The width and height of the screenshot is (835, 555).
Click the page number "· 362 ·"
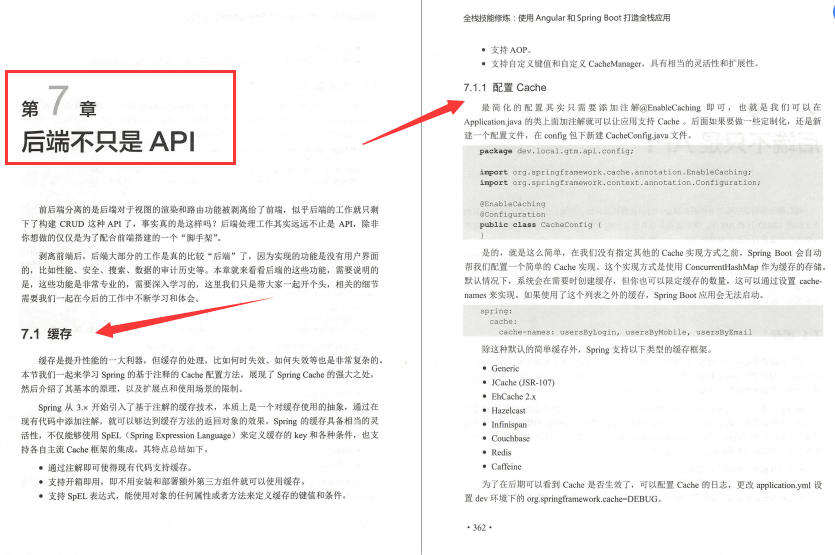coord(479,528)
